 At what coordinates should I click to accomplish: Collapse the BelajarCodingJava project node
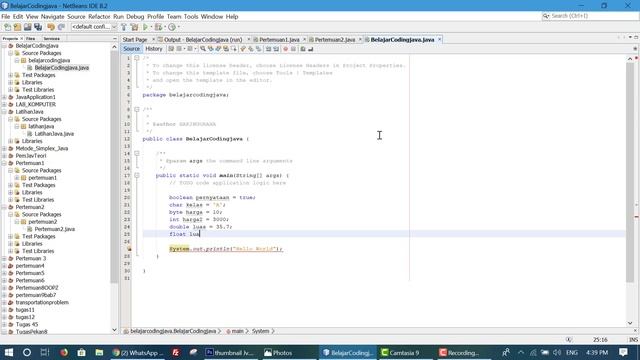coord(4,46)
